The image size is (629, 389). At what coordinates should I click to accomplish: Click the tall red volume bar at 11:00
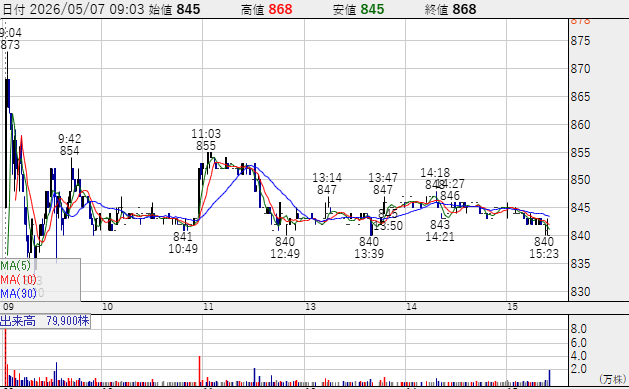(199, 371)
